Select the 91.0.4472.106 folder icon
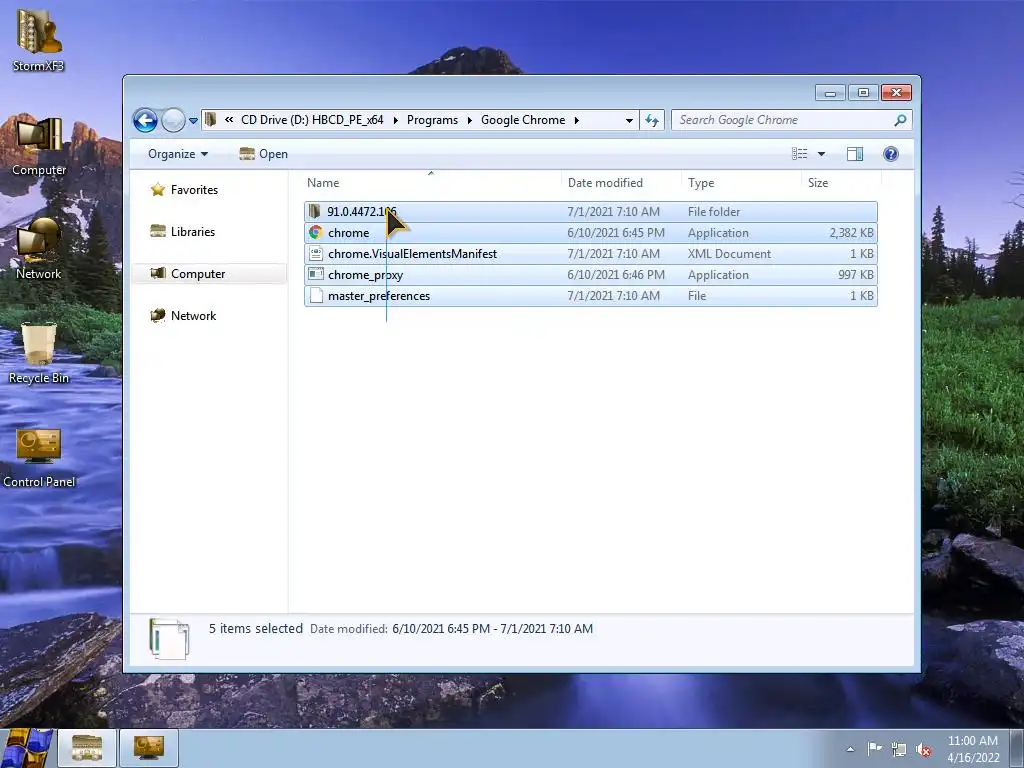 point(315,211)
